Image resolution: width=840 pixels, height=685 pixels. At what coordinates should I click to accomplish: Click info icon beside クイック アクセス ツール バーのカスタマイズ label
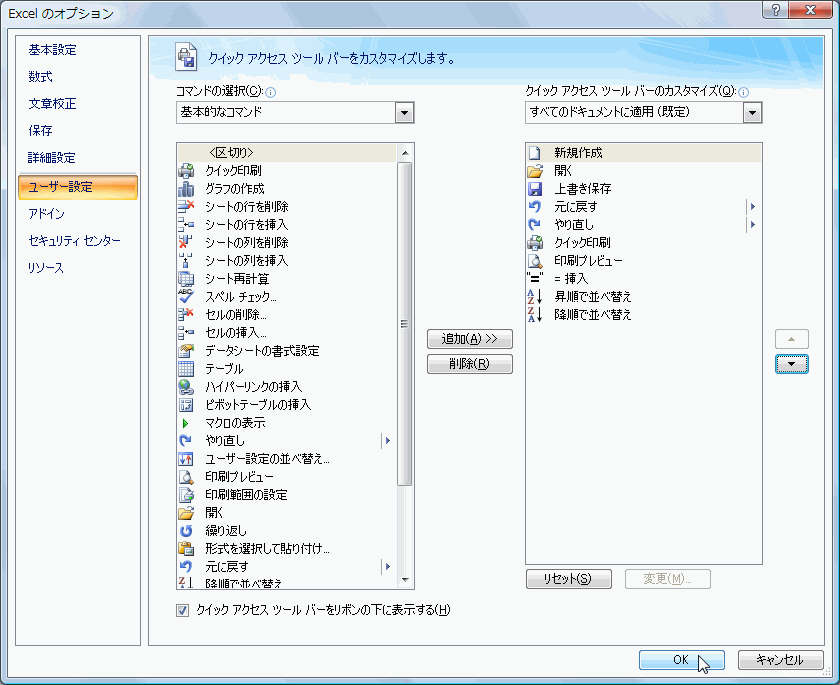743,93
